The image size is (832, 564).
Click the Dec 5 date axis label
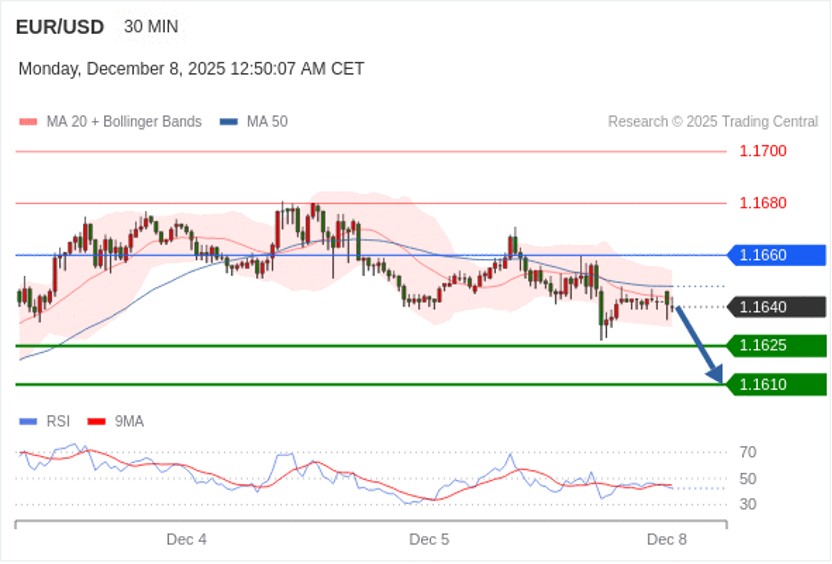click(x=429, y=540)
